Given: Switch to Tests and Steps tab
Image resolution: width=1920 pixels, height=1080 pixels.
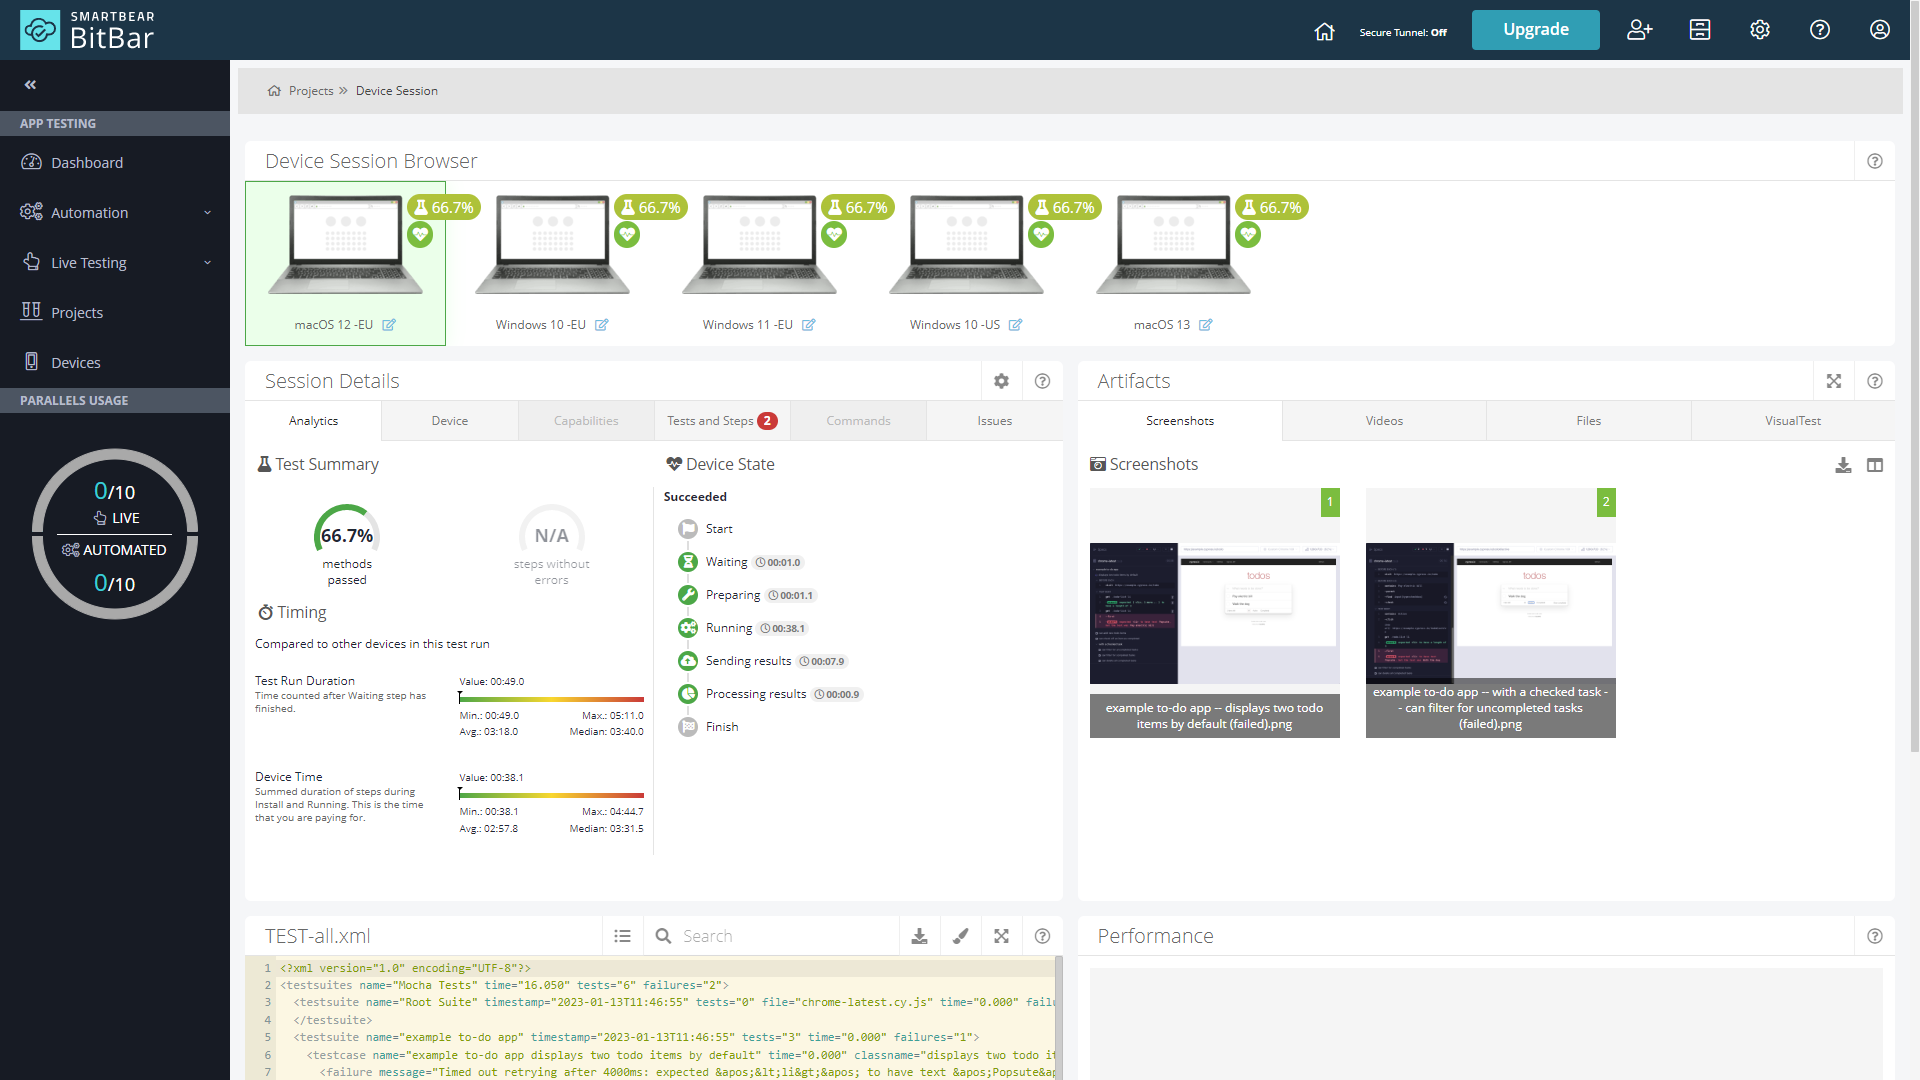Looking at the screenshot, I should coord(721,421).
